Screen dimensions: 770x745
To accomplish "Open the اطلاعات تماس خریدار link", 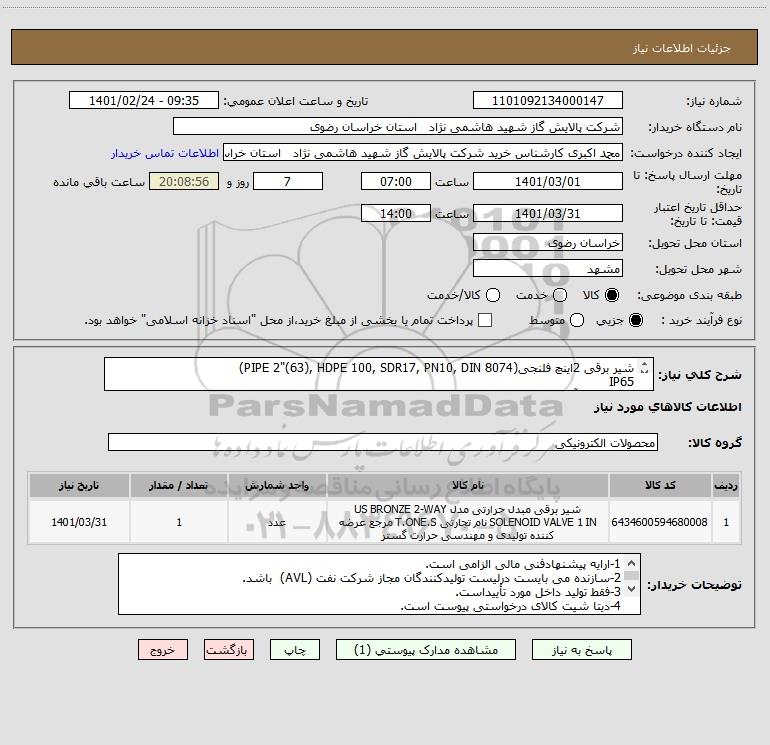I will 165,153.
